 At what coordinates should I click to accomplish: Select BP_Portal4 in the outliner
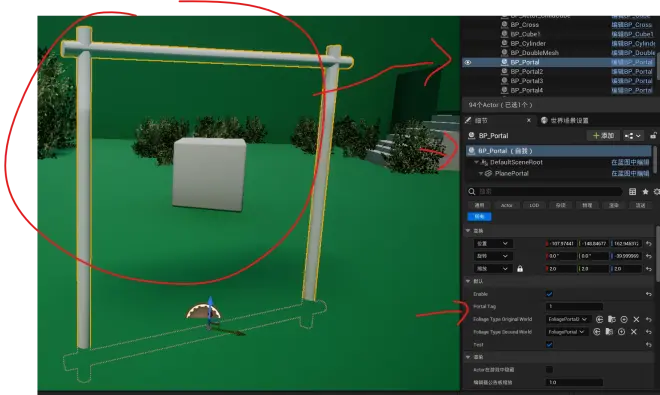tap(527, 90)
